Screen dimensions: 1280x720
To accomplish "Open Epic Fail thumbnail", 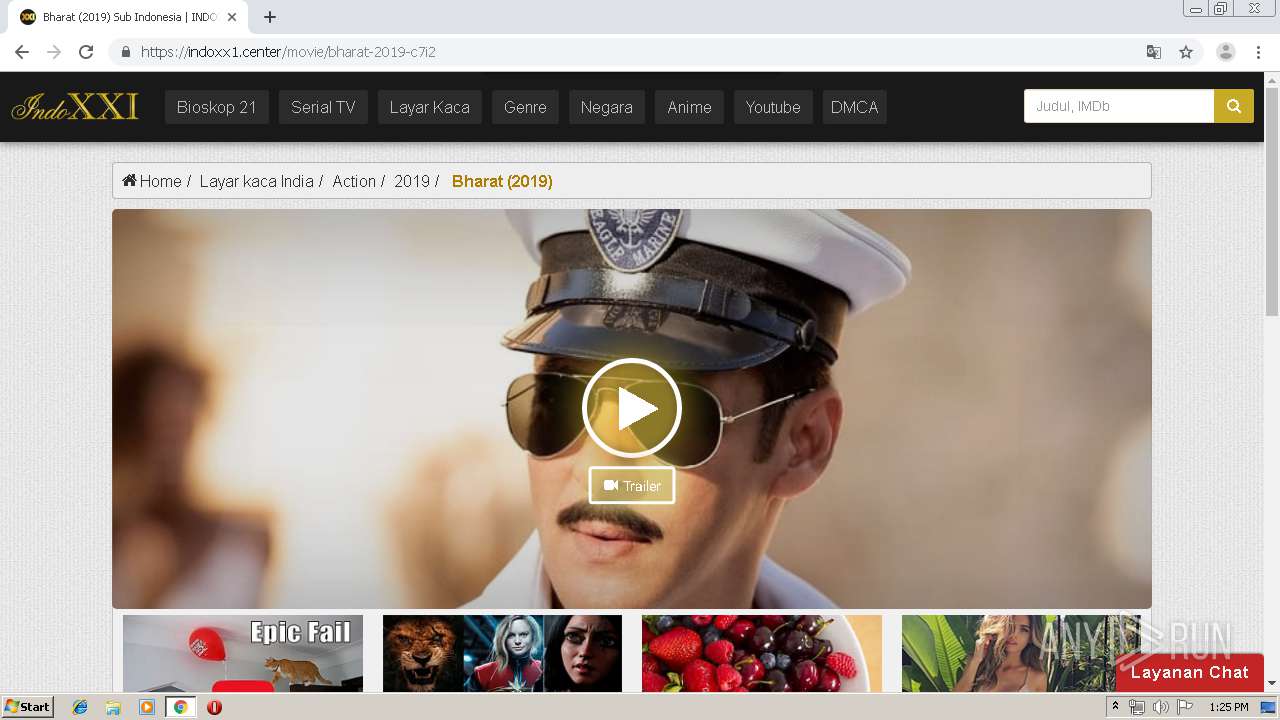I will pyautogui.click(x=243, y=653).
